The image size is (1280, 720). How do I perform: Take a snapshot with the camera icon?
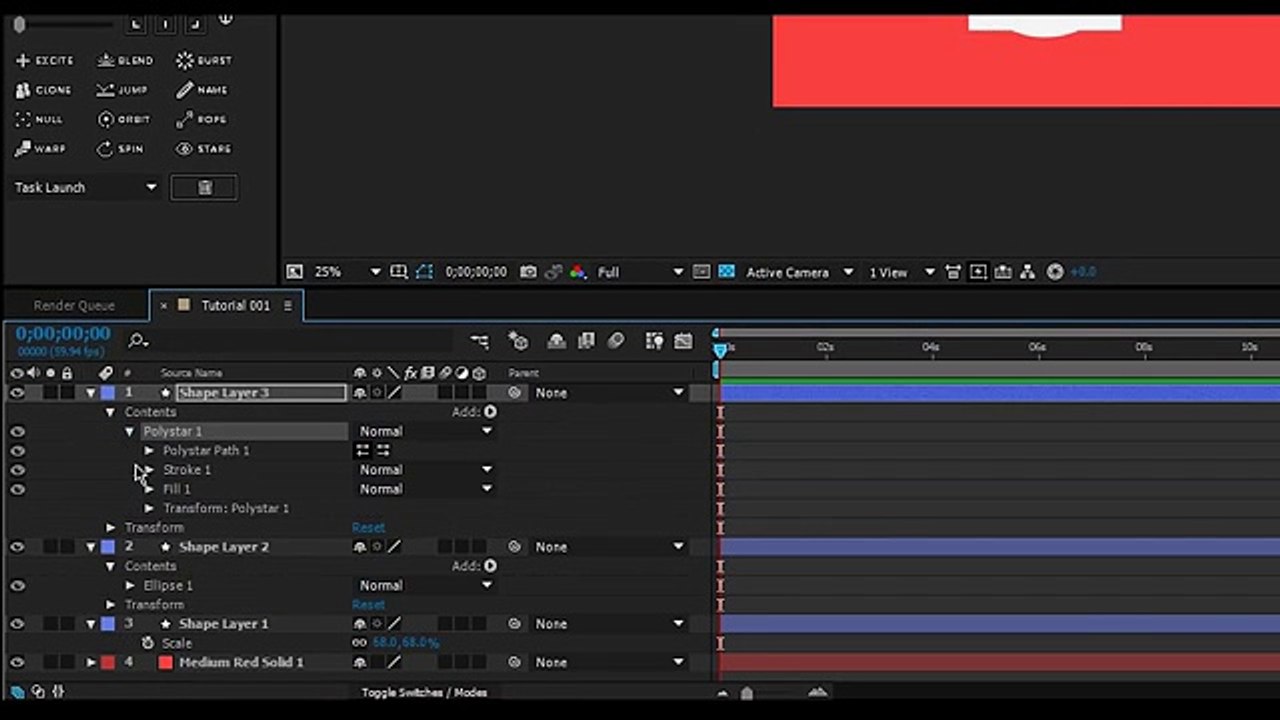coord(528,272)
